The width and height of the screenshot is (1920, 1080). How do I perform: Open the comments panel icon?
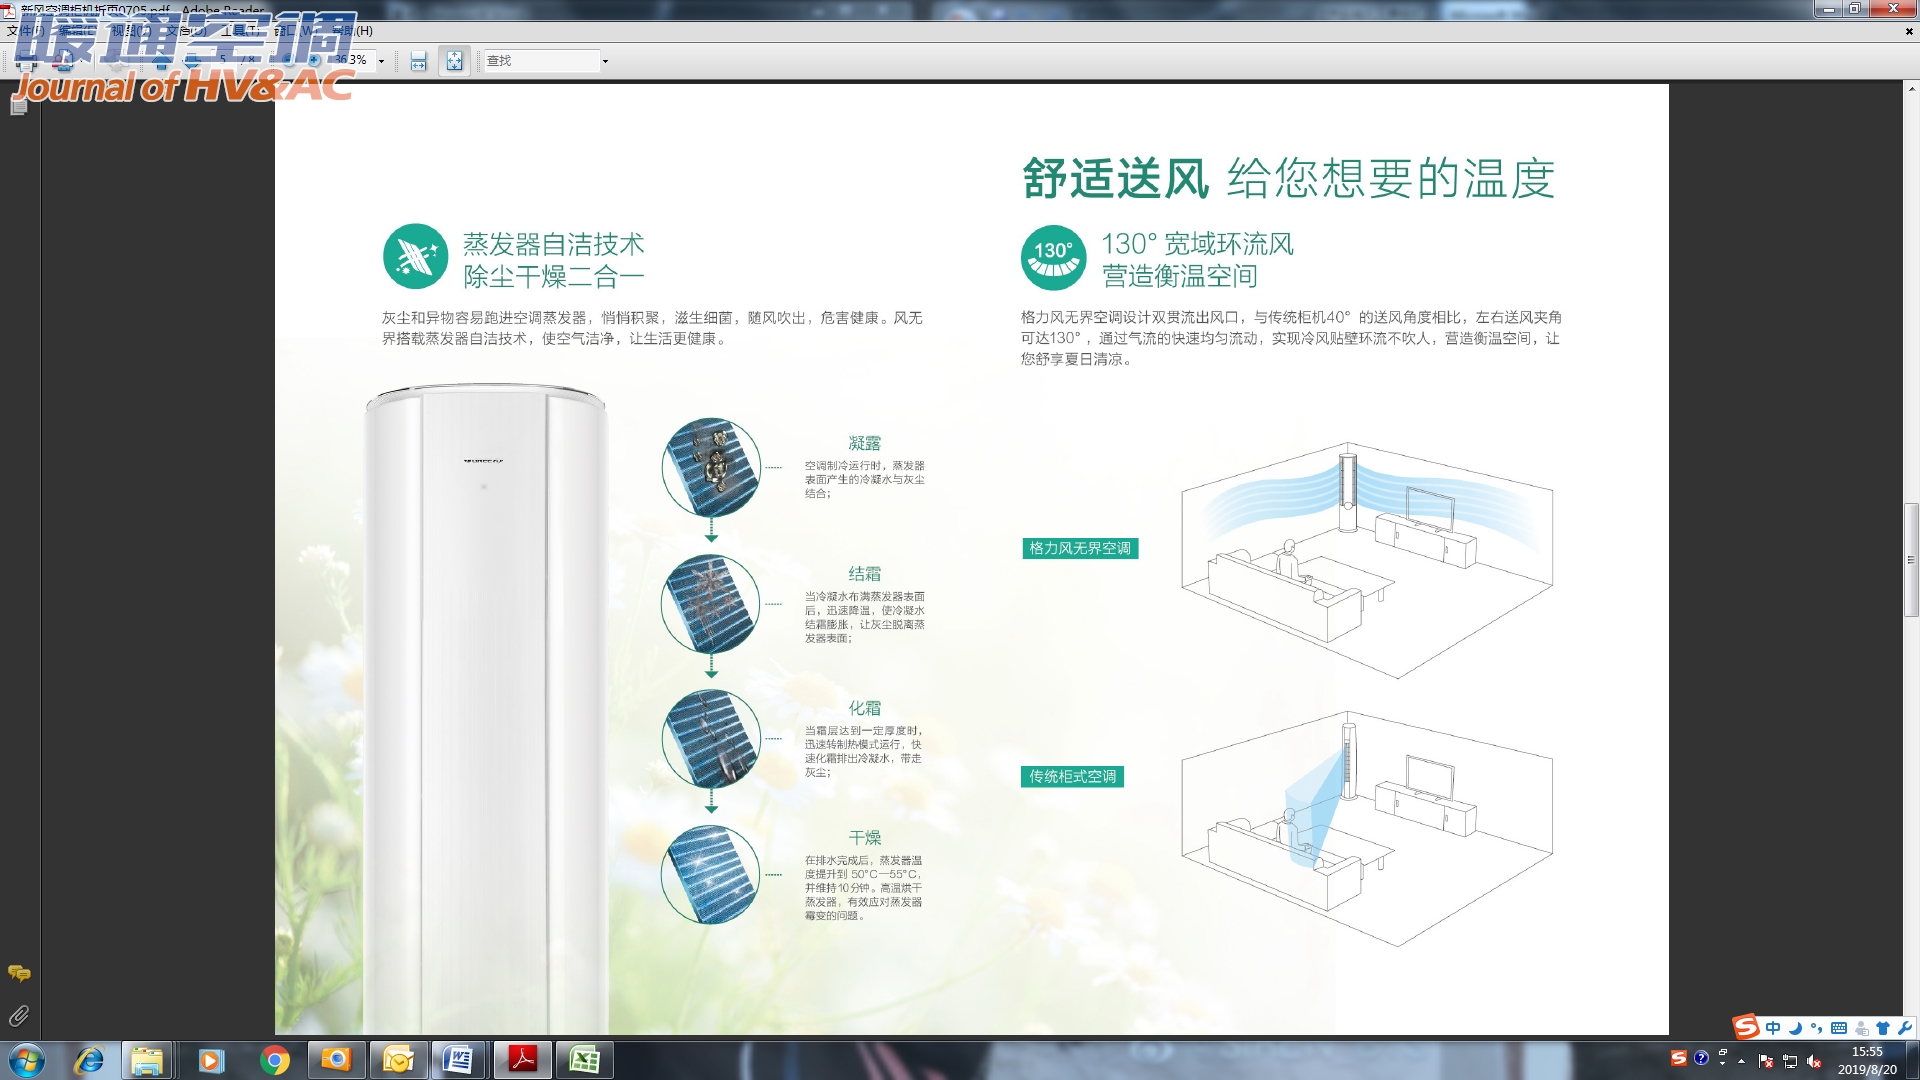coord(18,973)
